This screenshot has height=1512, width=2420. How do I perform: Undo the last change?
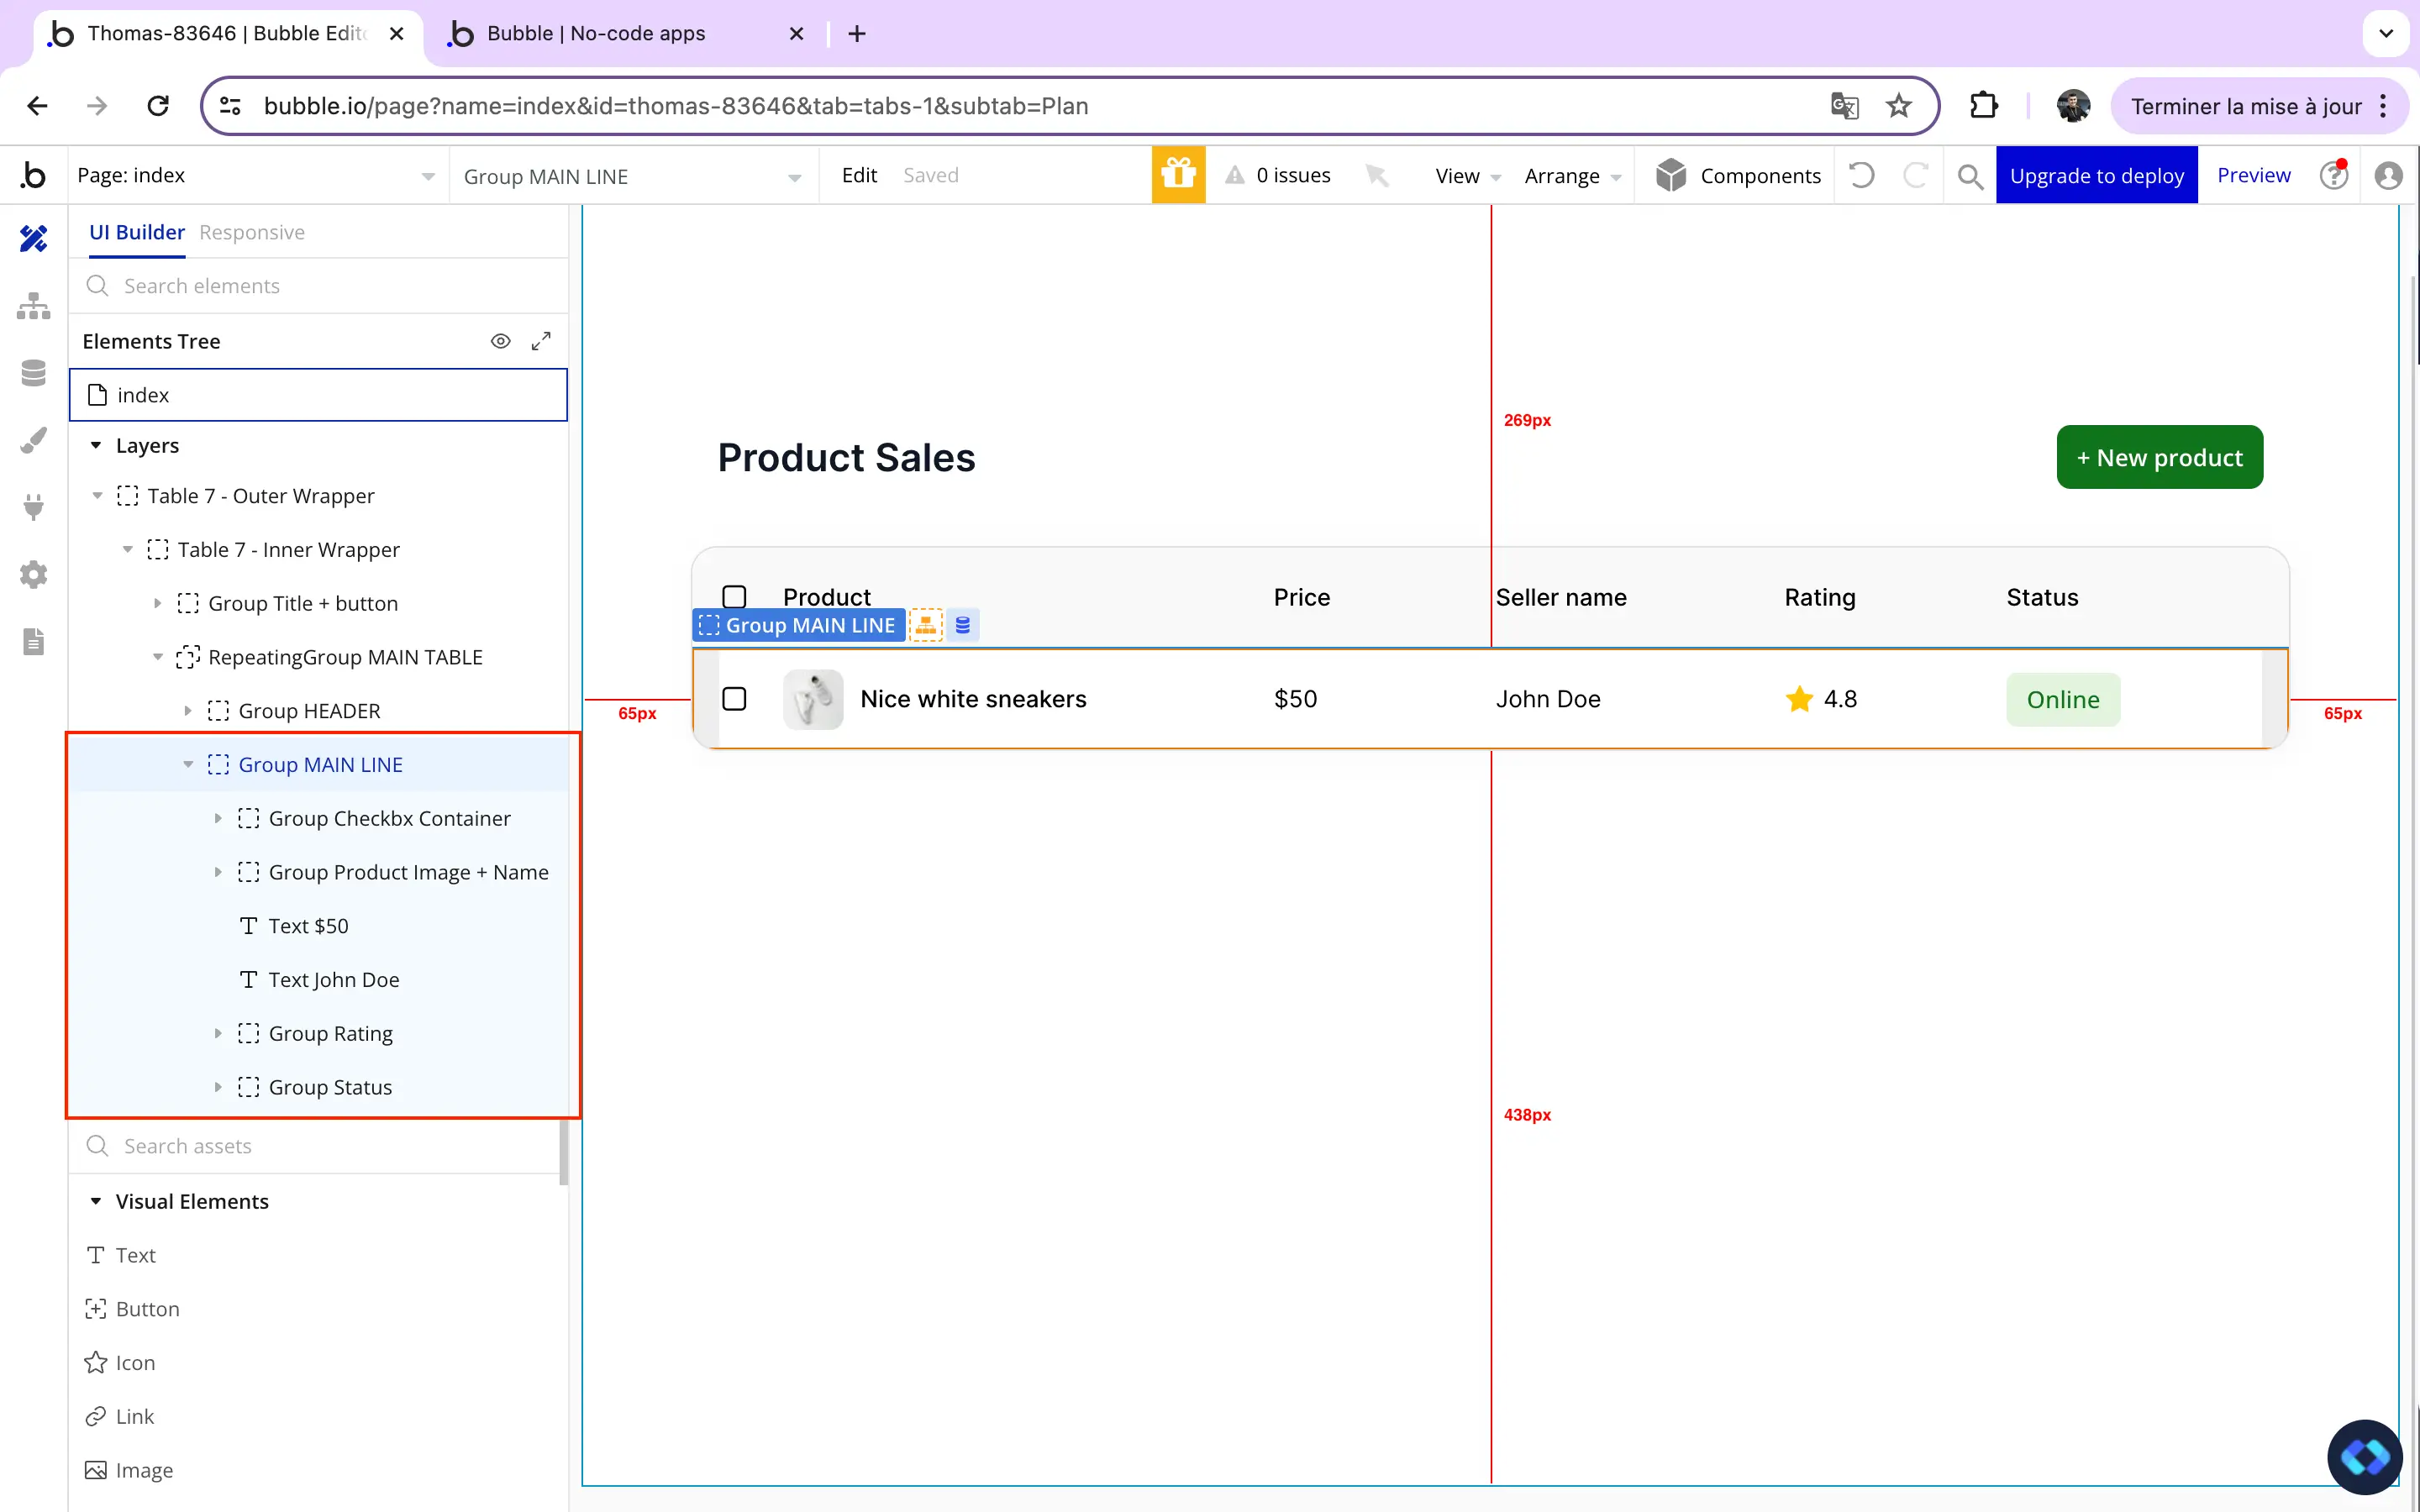coord(1861,175)
